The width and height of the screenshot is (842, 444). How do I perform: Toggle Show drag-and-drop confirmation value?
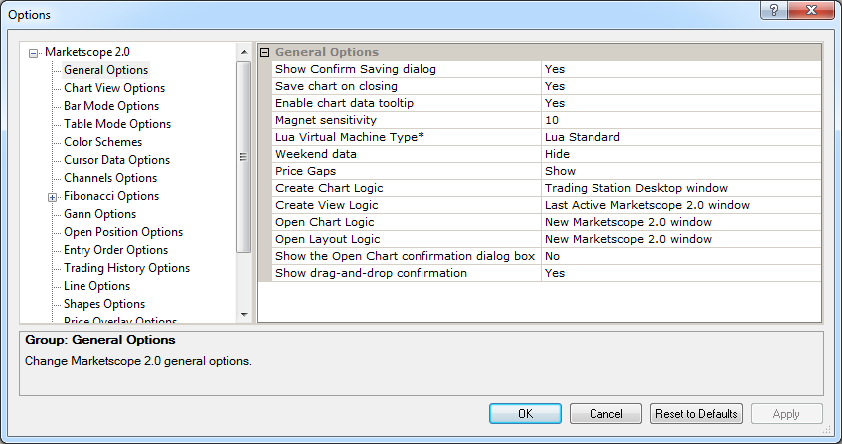pyautogui.click(x=680, y=273)
